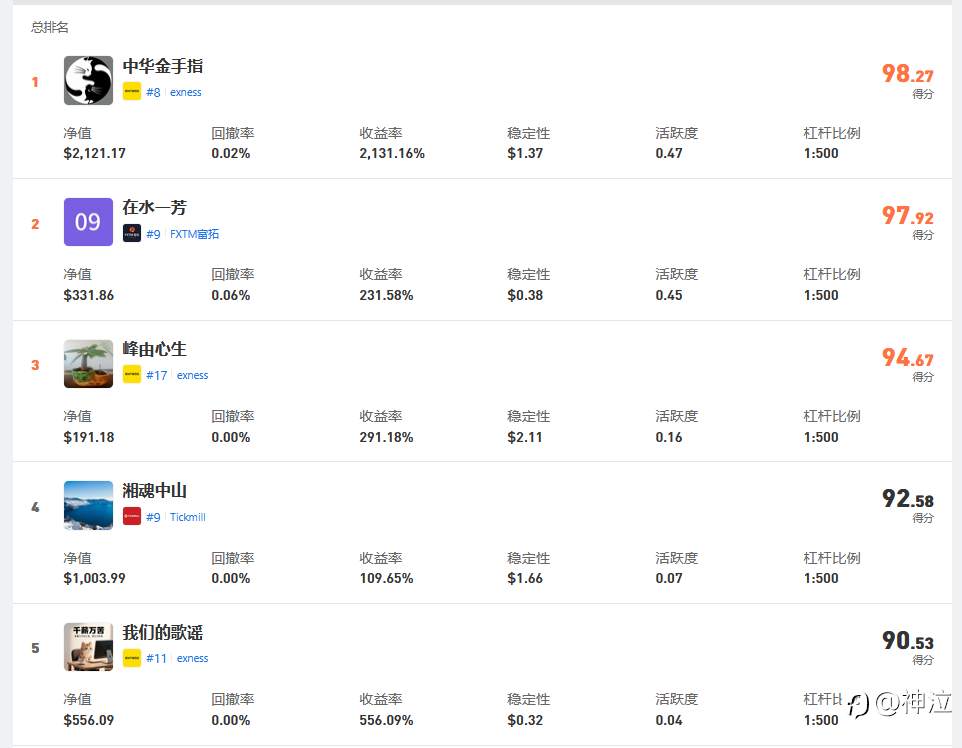Click the FXTM富拓 broker link
The height and width of the screenshot is (748, 962).
194,234
